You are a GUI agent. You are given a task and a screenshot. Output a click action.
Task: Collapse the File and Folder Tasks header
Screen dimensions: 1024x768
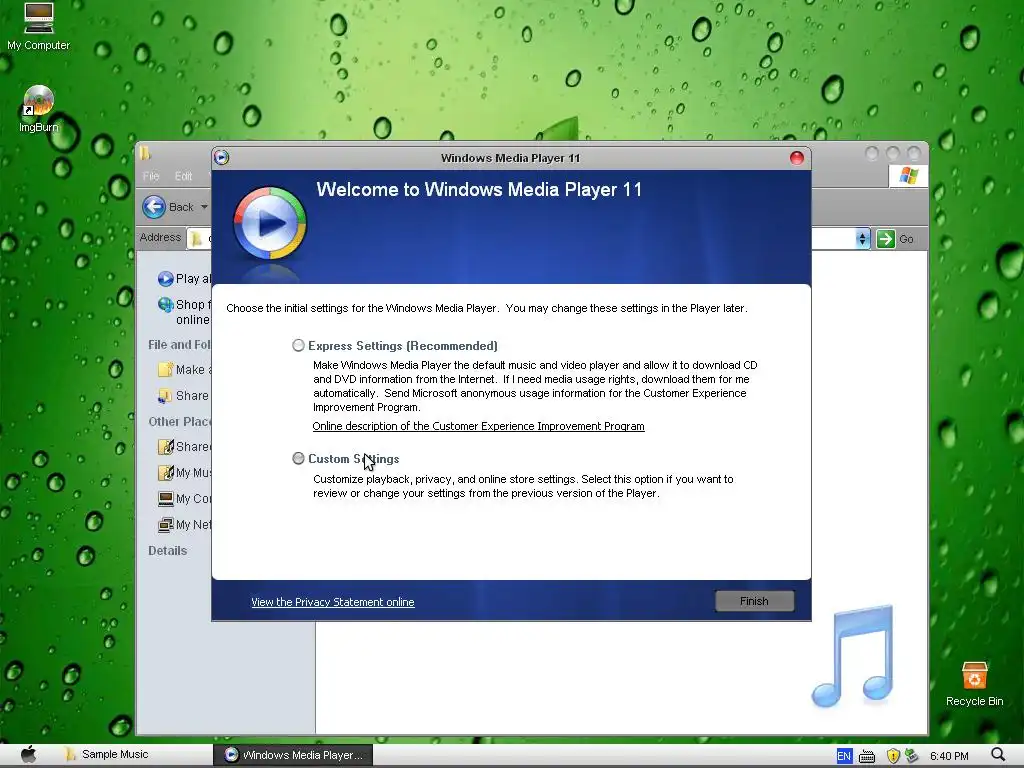click(x=180, y=345)
